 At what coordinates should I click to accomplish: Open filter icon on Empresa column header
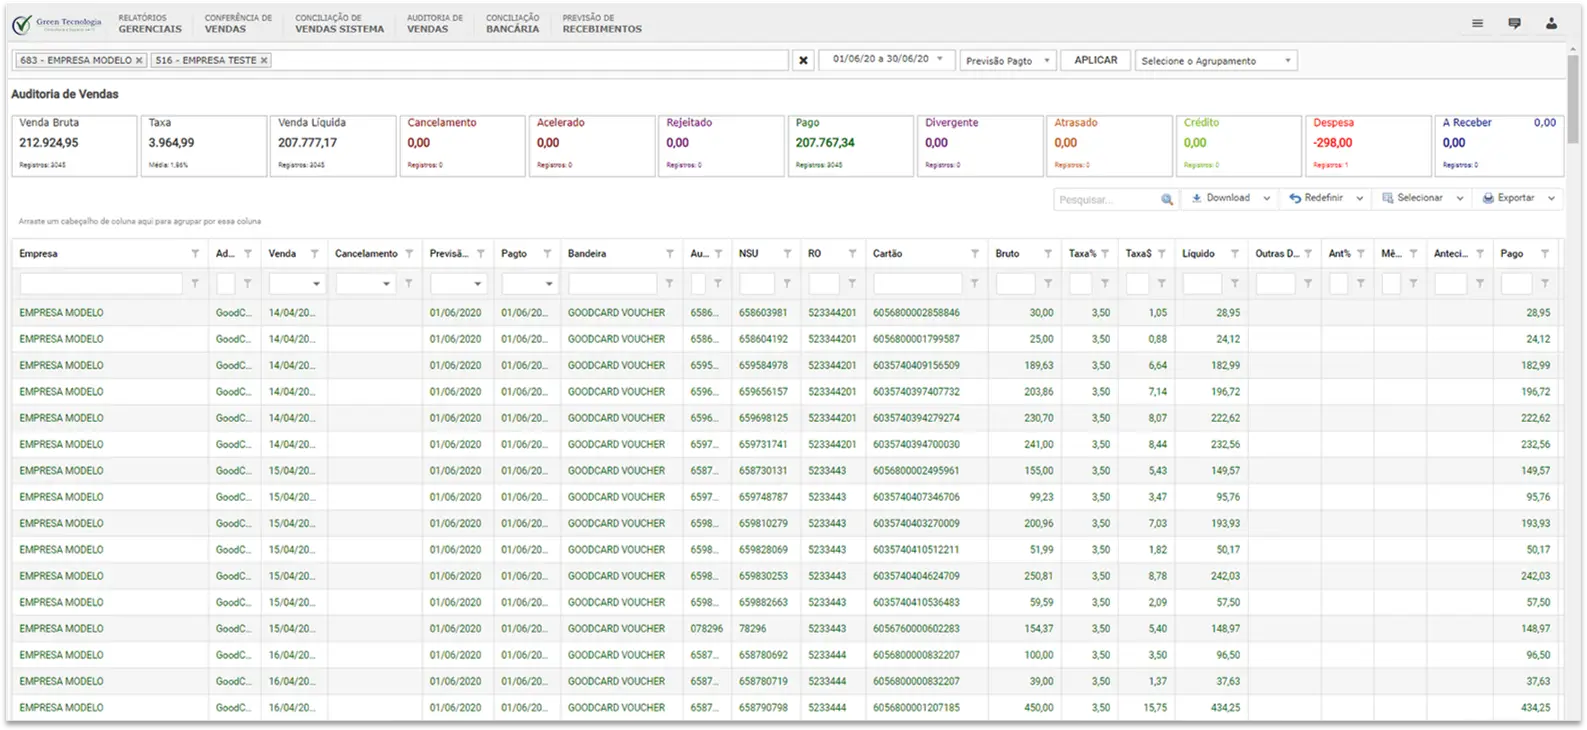click(195, 254)
